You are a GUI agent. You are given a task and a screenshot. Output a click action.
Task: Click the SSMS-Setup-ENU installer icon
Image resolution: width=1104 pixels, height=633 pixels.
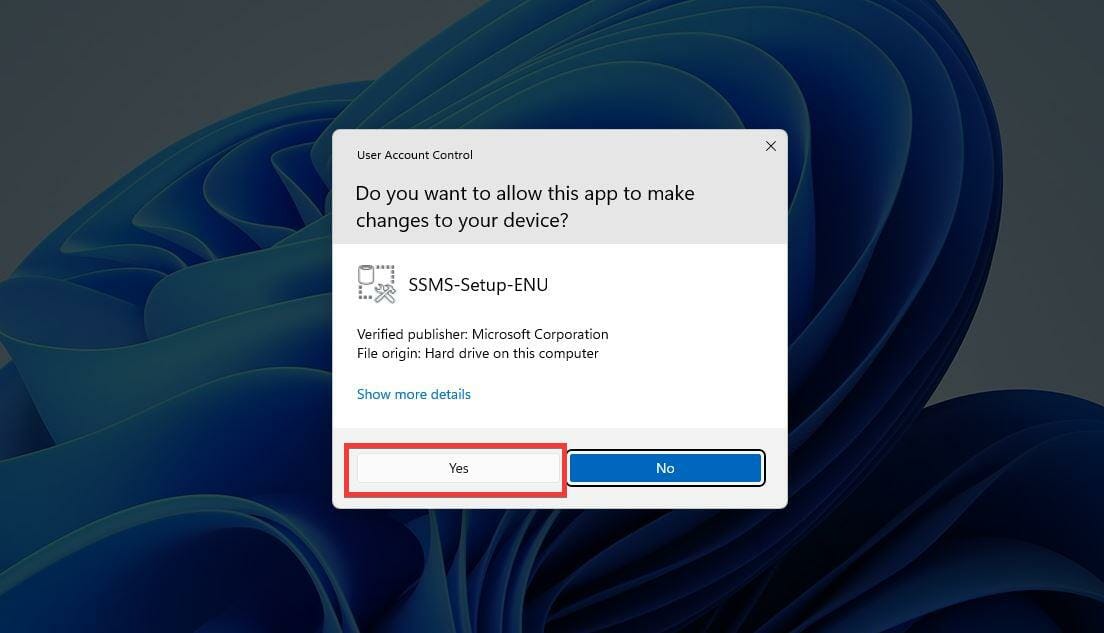tap(377, 284)
